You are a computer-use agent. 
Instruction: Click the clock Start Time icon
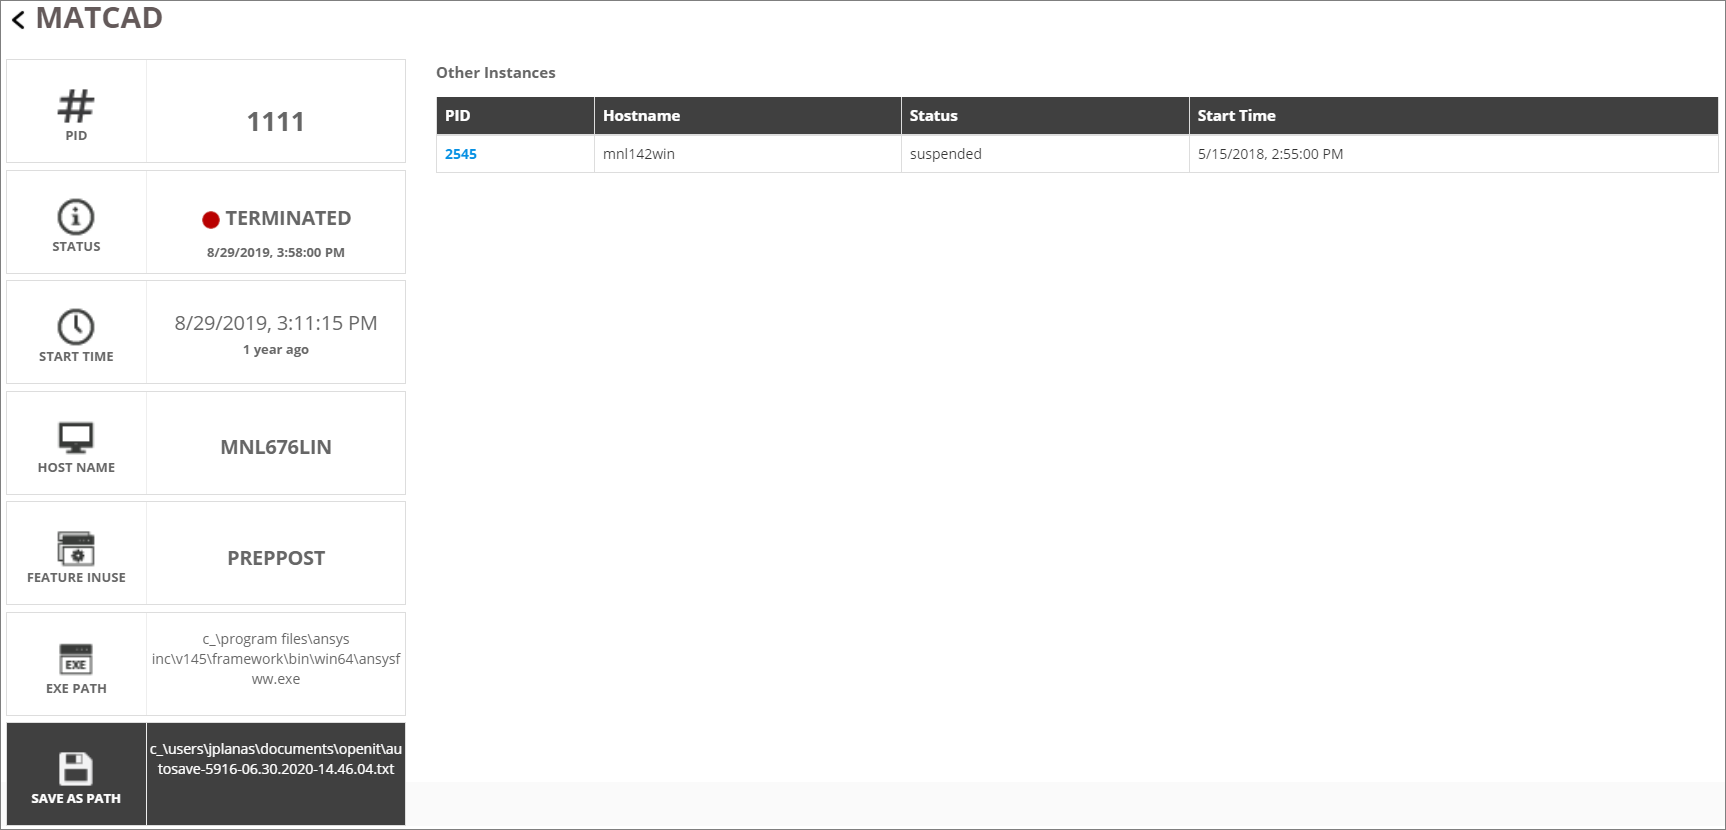pos(76,327)
